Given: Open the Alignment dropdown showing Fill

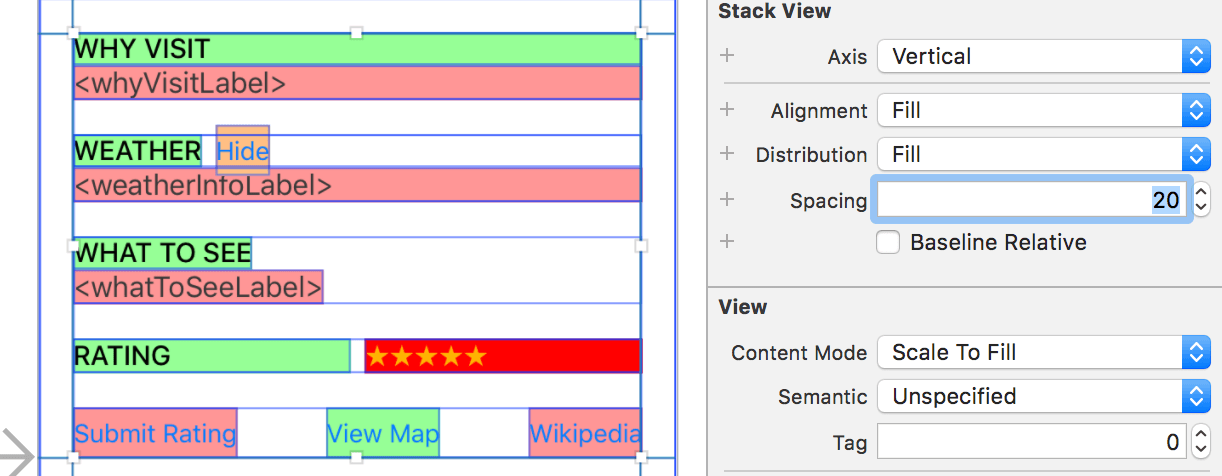Looking at the screenshot, I should [x=1044, y=110].
